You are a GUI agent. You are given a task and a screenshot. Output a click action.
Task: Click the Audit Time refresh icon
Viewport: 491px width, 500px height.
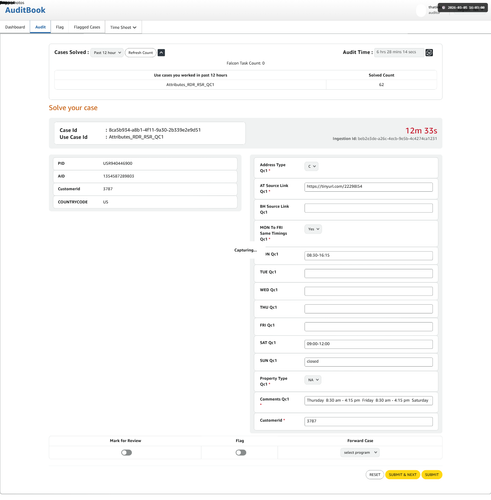click(429, 52)
